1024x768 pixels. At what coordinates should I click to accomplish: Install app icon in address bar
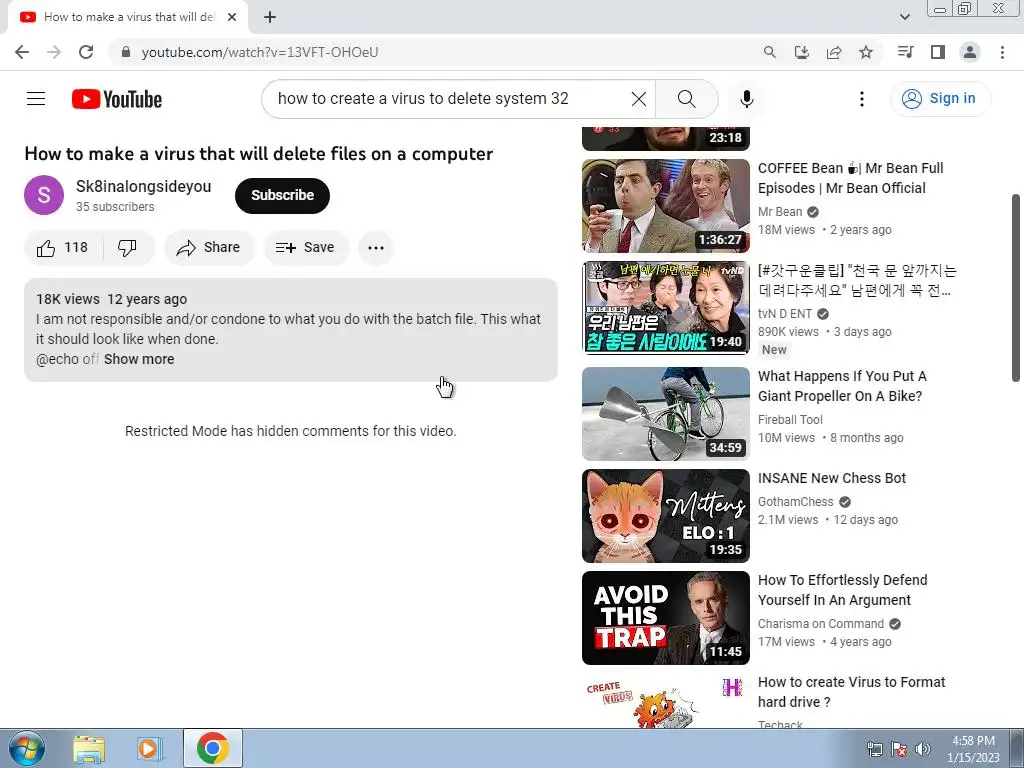tap(801, 52)
